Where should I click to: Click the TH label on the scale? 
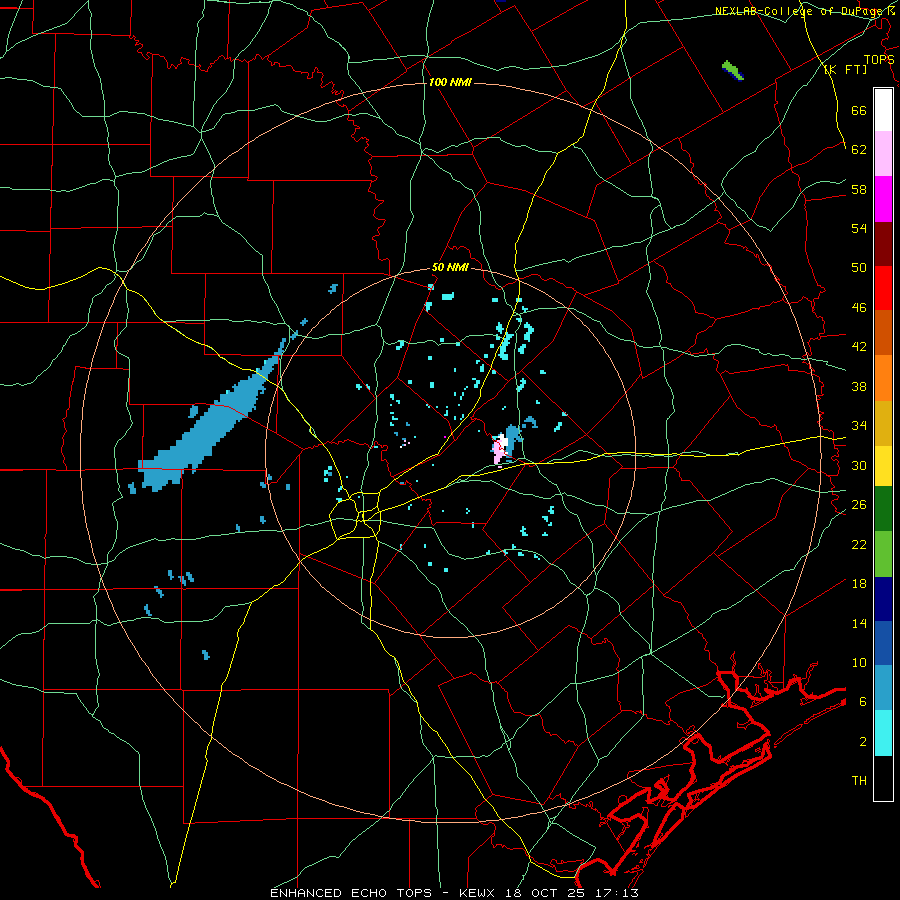coord(859,780)
